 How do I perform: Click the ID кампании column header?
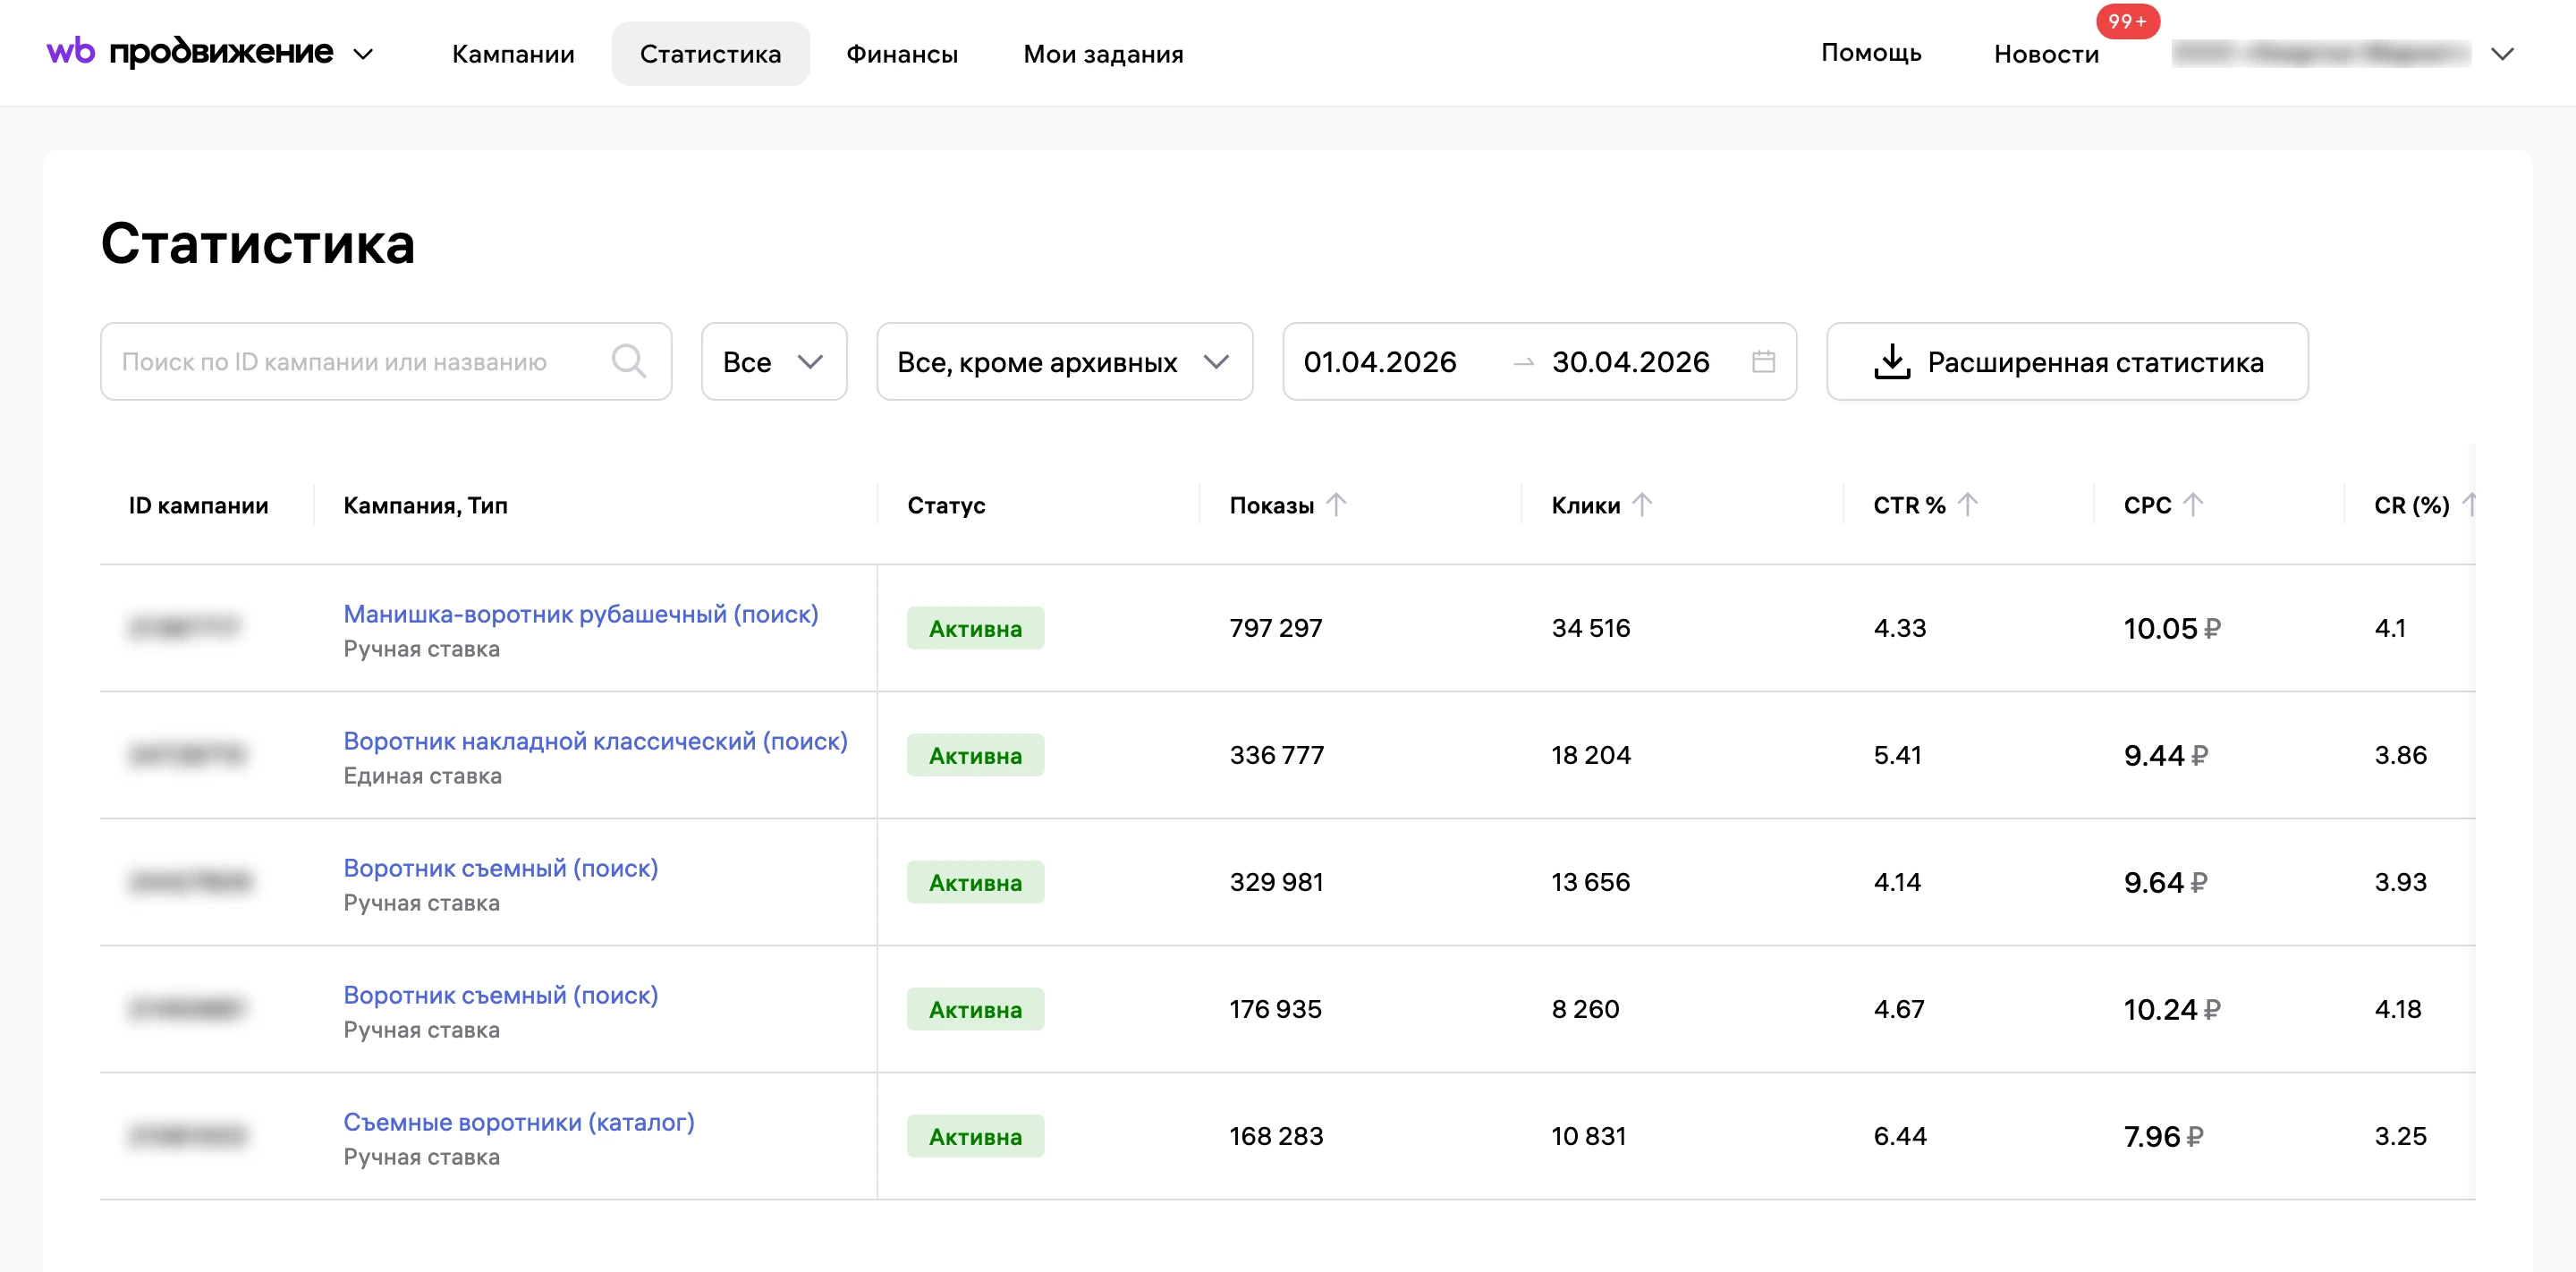click(x=198, y=505)
